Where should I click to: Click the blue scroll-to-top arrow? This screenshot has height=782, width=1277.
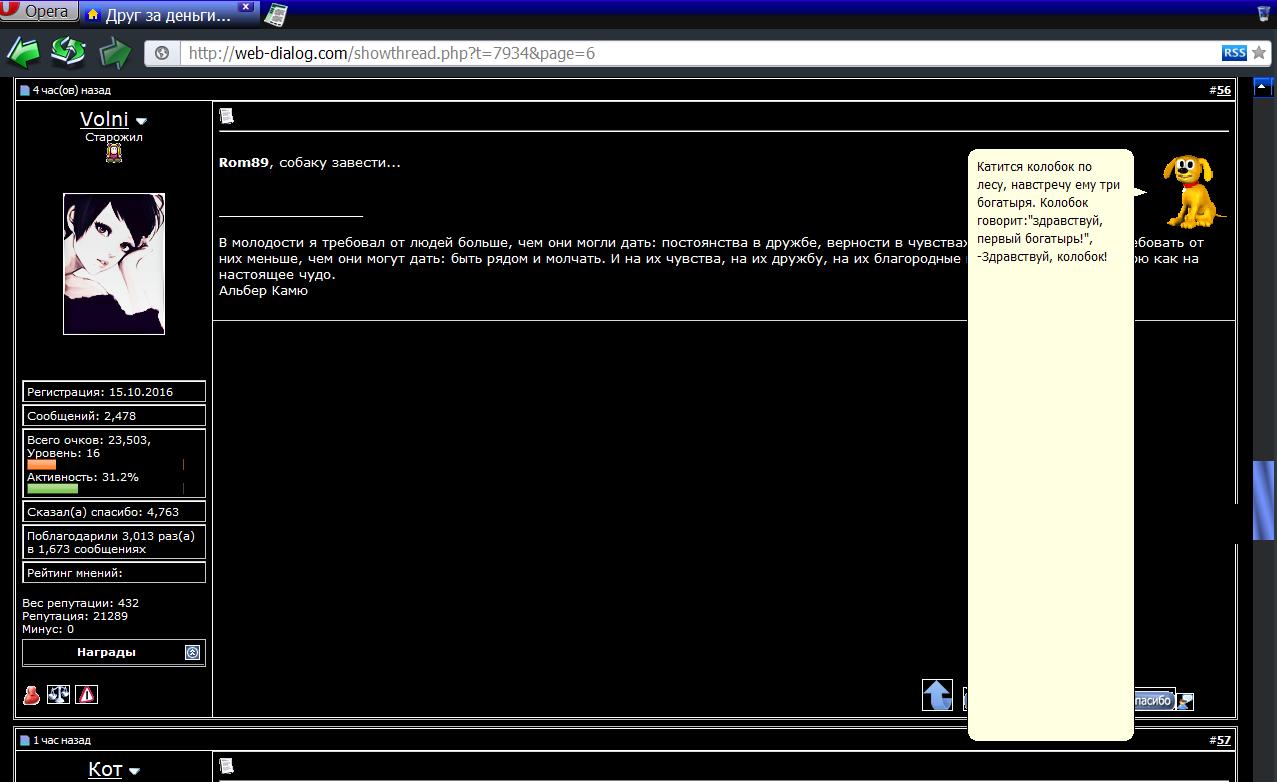937,694
